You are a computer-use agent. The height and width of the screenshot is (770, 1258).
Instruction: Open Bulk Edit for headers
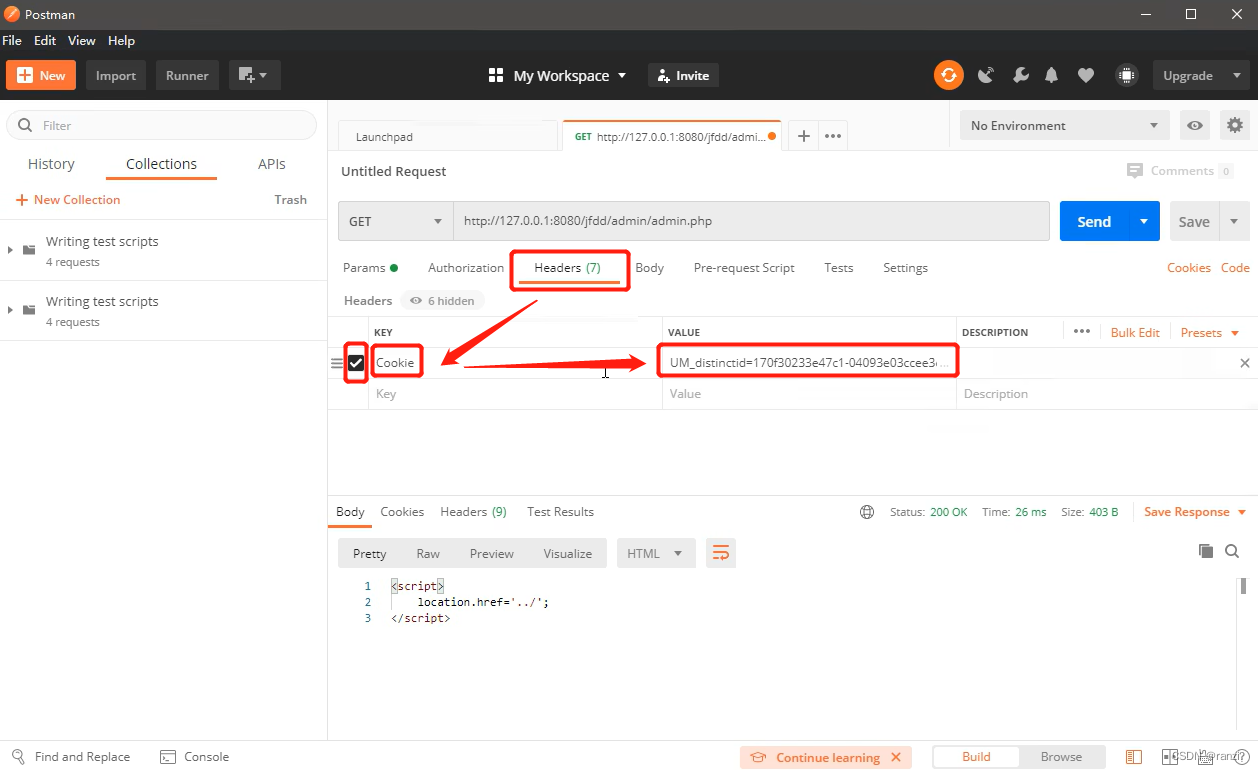1135,332
